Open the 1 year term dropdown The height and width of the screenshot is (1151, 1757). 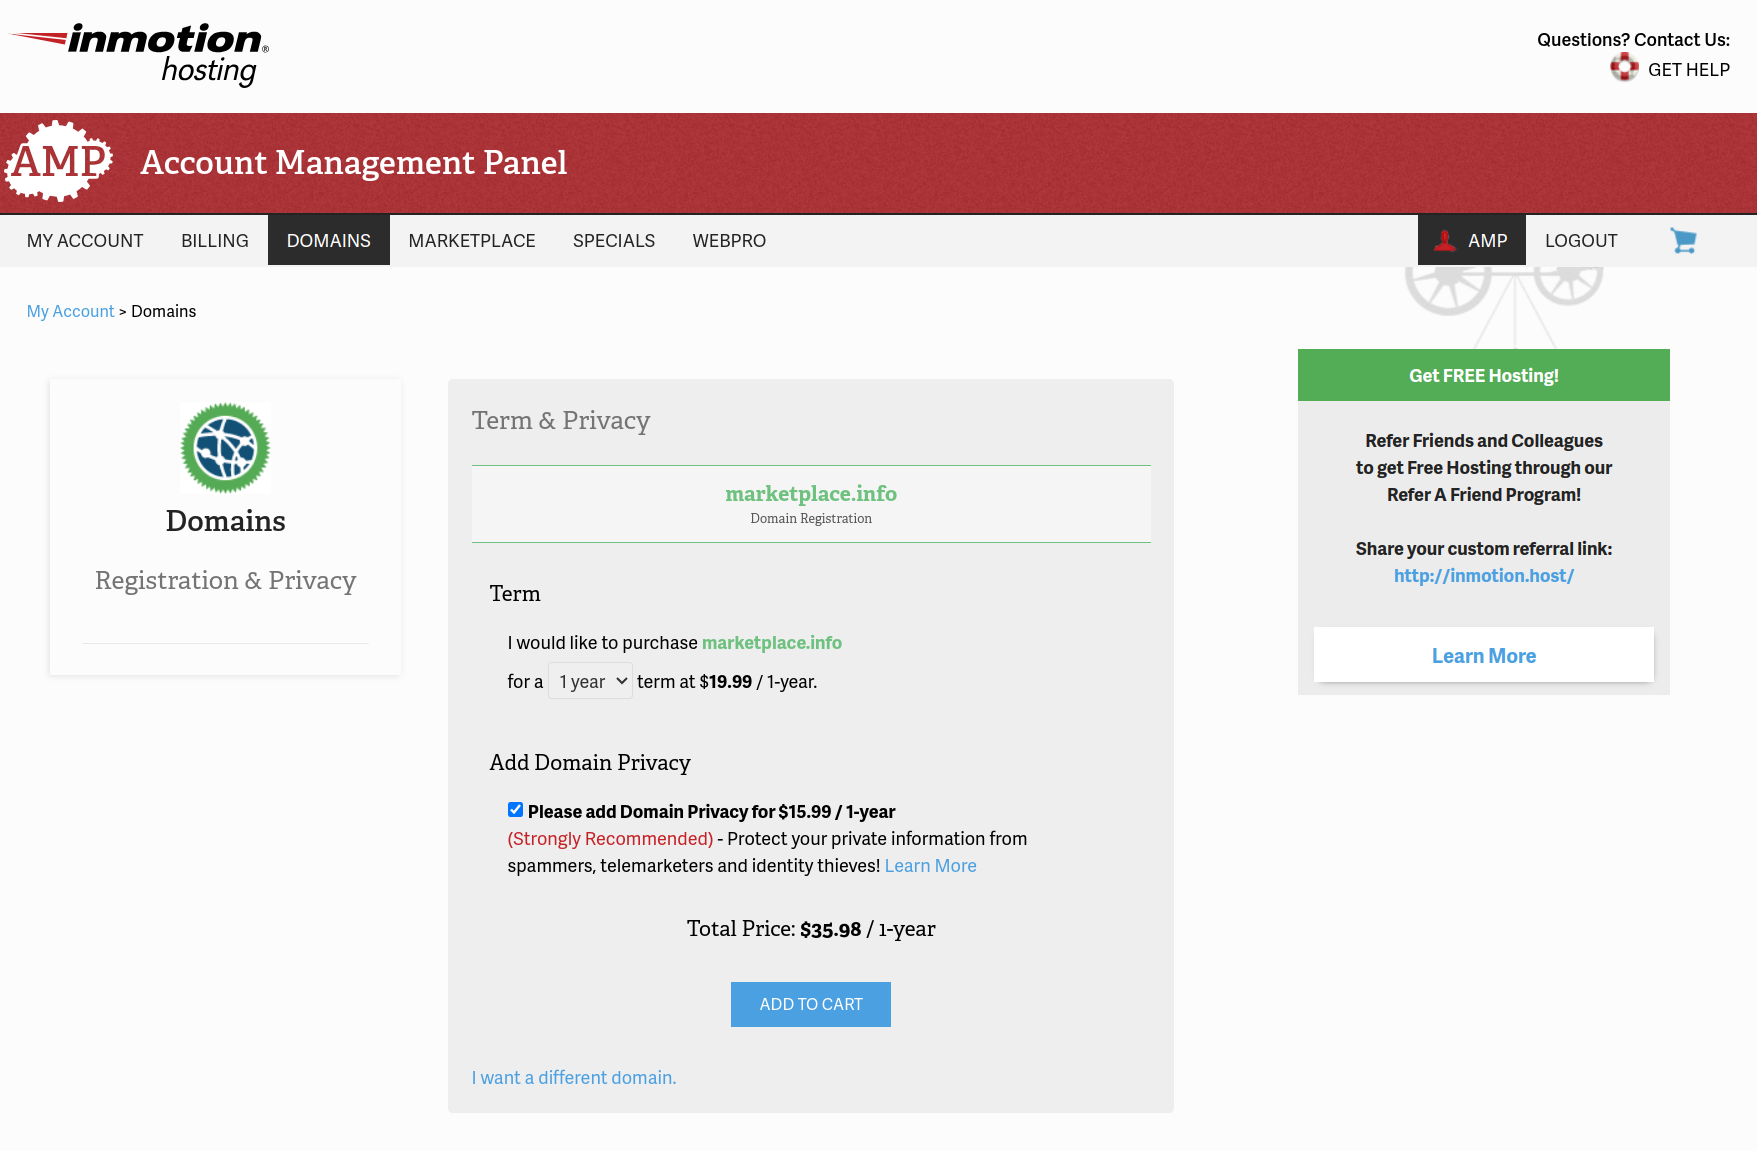tap(590, 681)
